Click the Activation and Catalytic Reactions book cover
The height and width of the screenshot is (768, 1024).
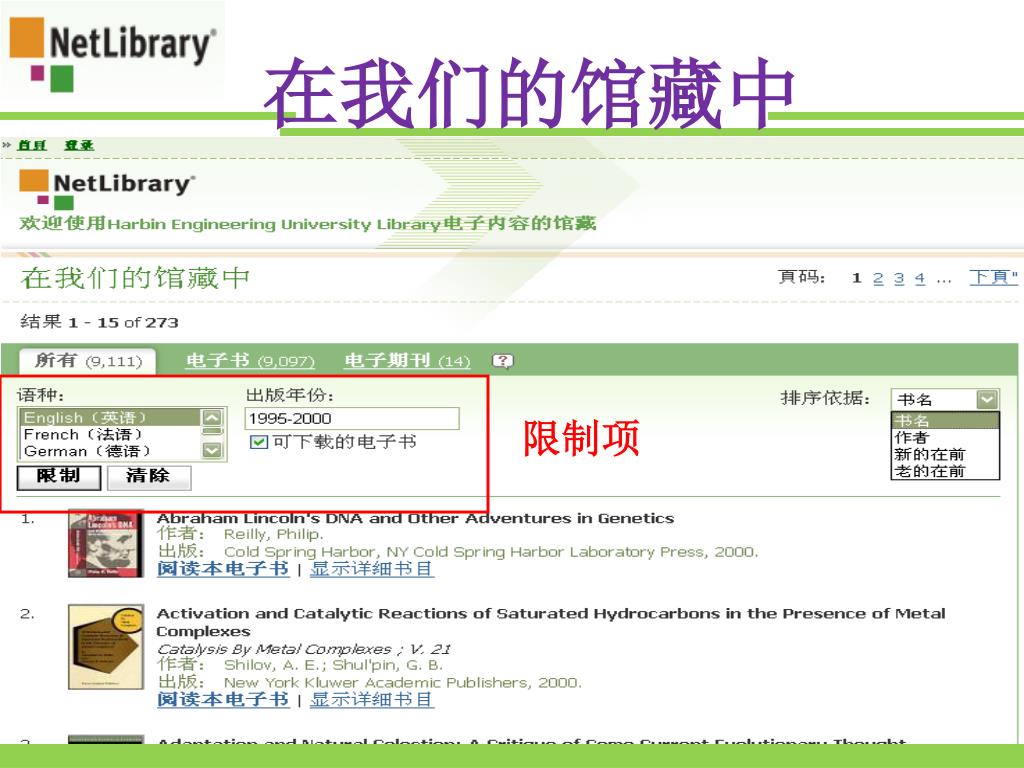106,647
